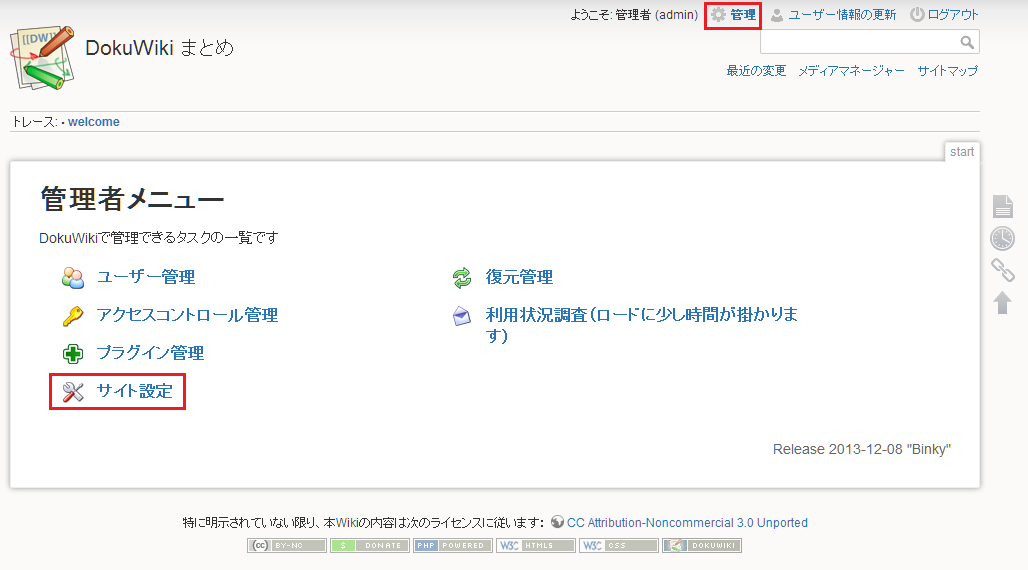Click the wrench and screwdriver settings icon
1028x570 pixels.
coord(73,392)
